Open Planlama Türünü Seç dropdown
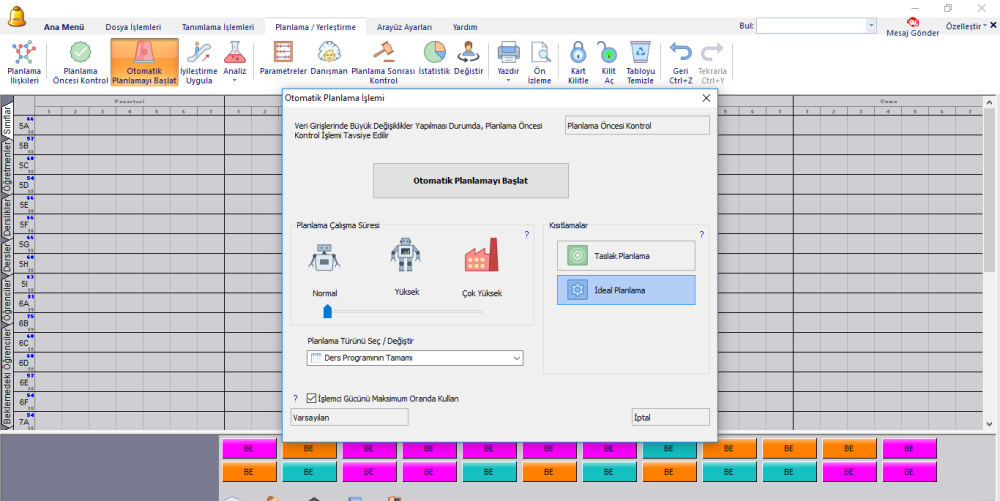1000x501 pixels. tap(415, 358)
